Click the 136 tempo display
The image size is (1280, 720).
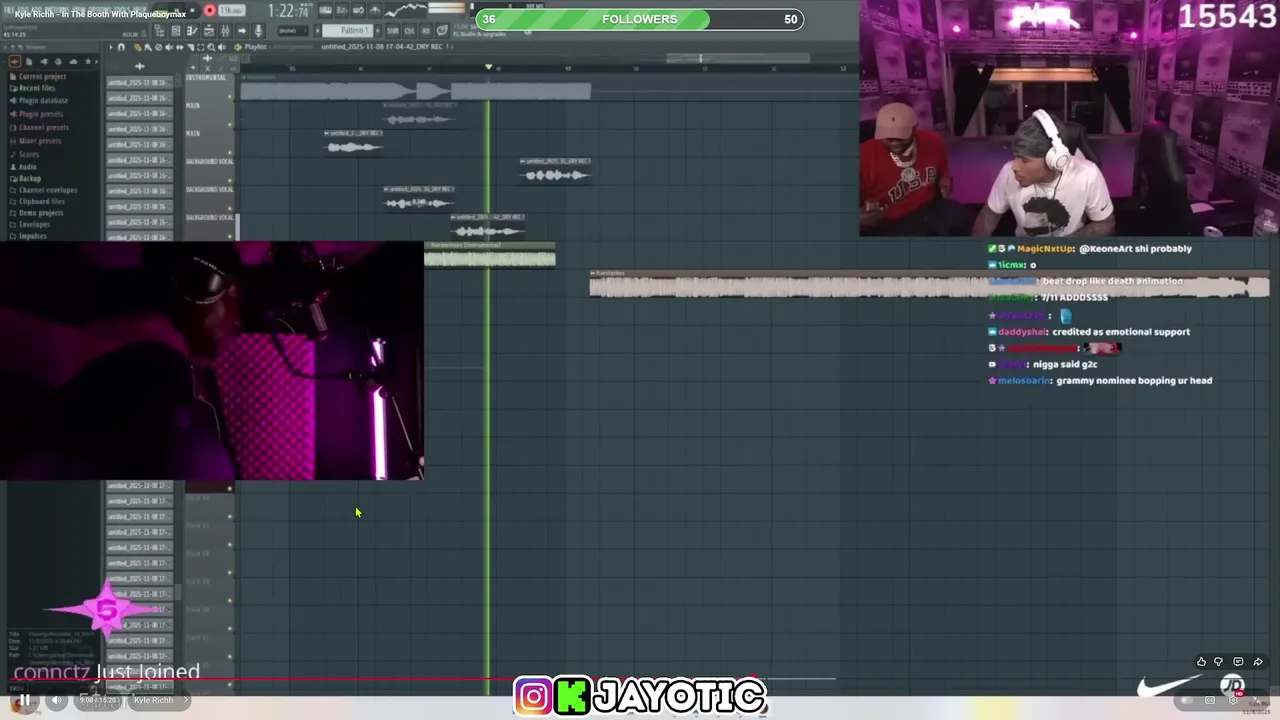coord(232,10)
